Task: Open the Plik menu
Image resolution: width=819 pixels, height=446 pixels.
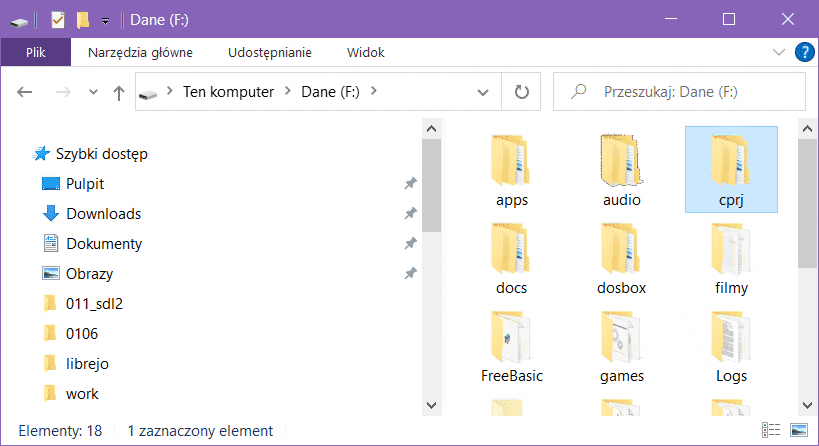Action: point(35,52)
